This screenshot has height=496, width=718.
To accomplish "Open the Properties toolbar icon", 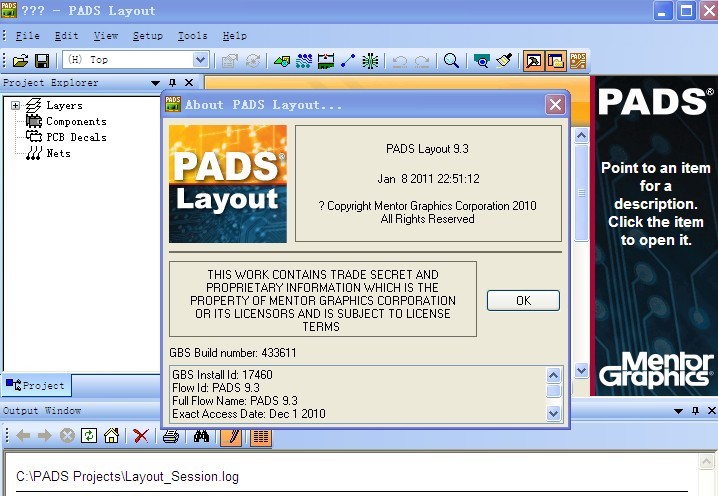I will point(230,60).
